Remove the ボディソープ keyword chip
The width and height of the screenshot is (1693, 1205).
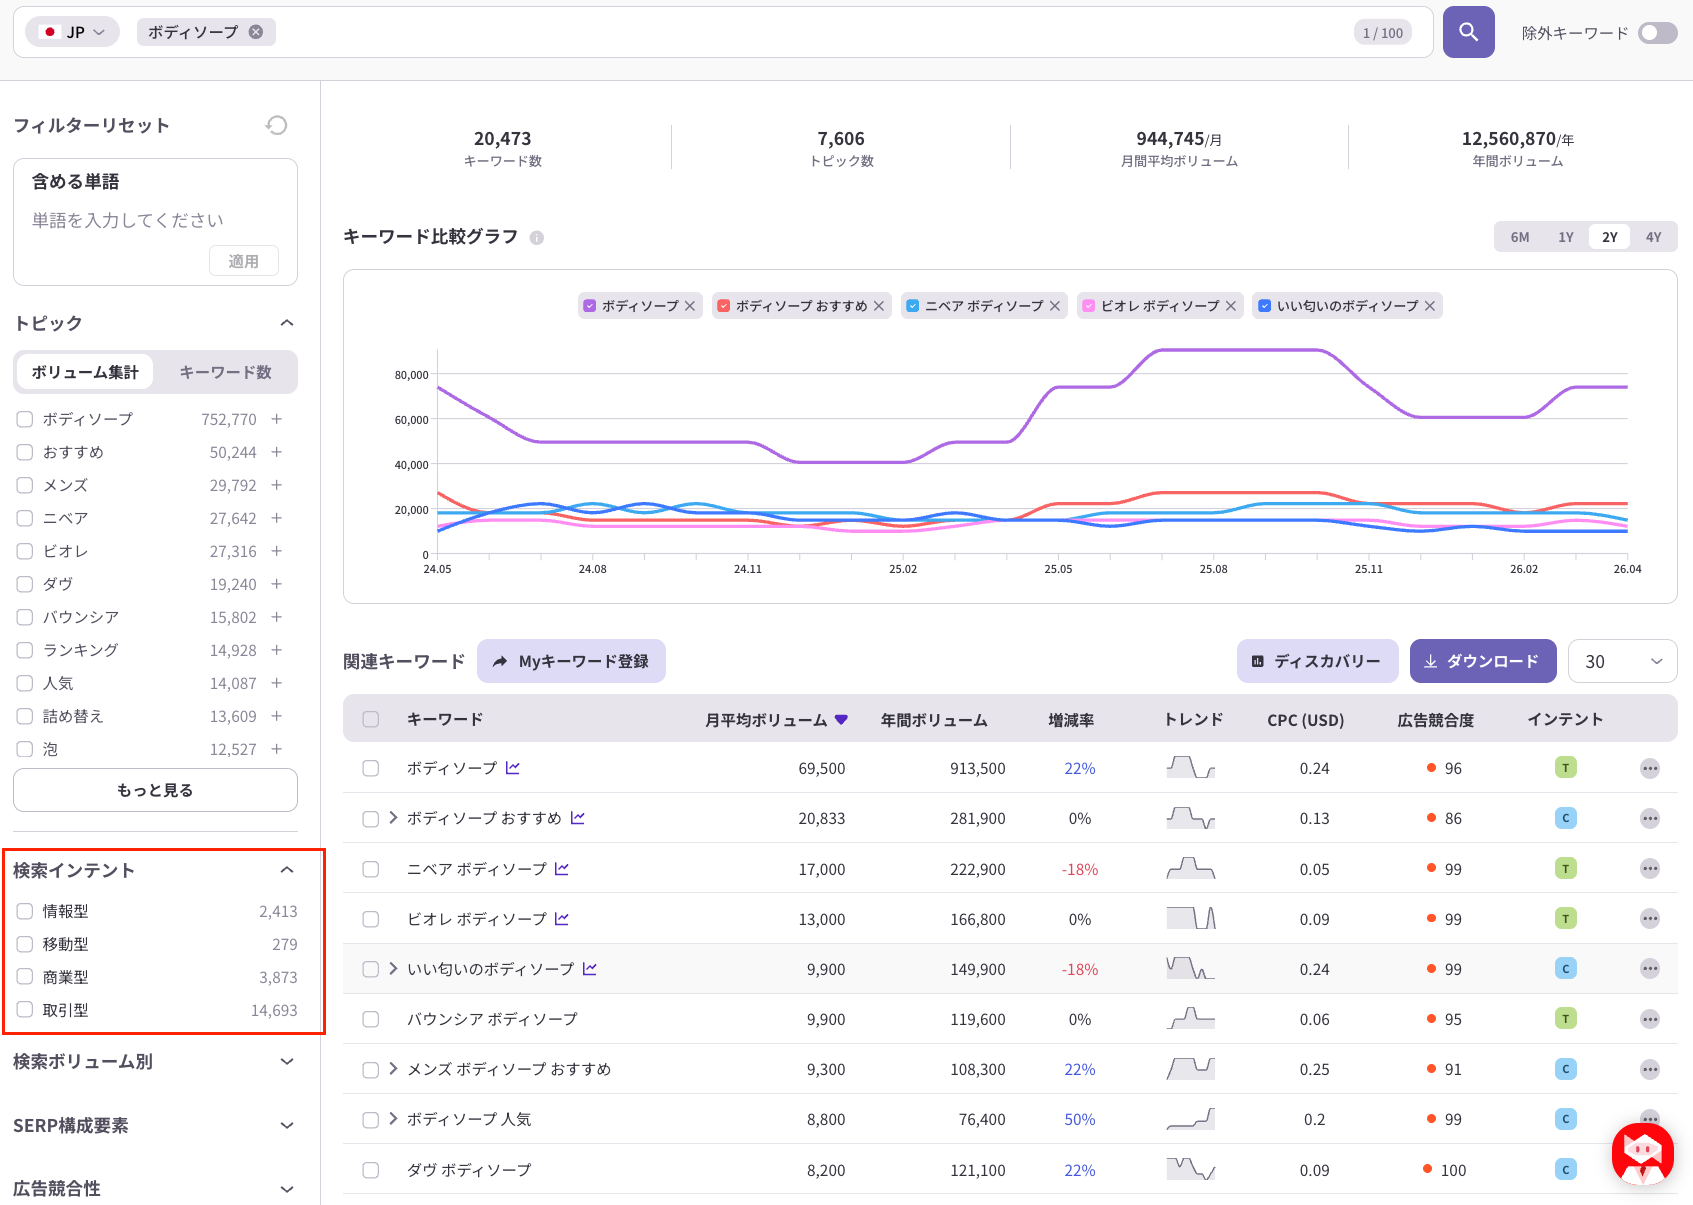256,32
